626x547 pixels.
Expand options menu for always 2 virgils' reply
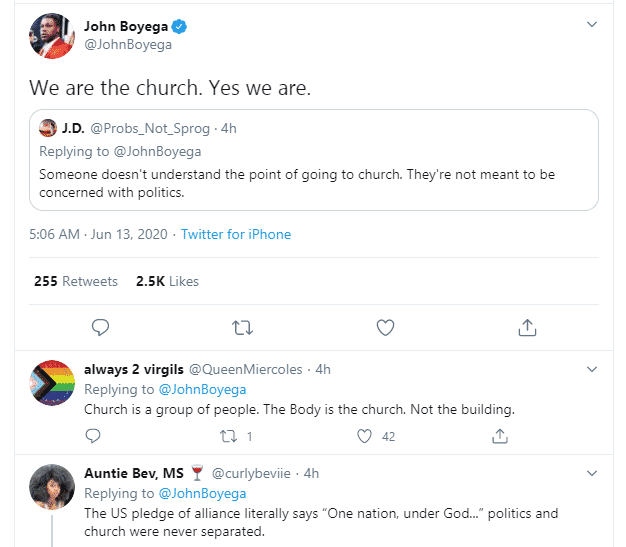pos(591,369)
